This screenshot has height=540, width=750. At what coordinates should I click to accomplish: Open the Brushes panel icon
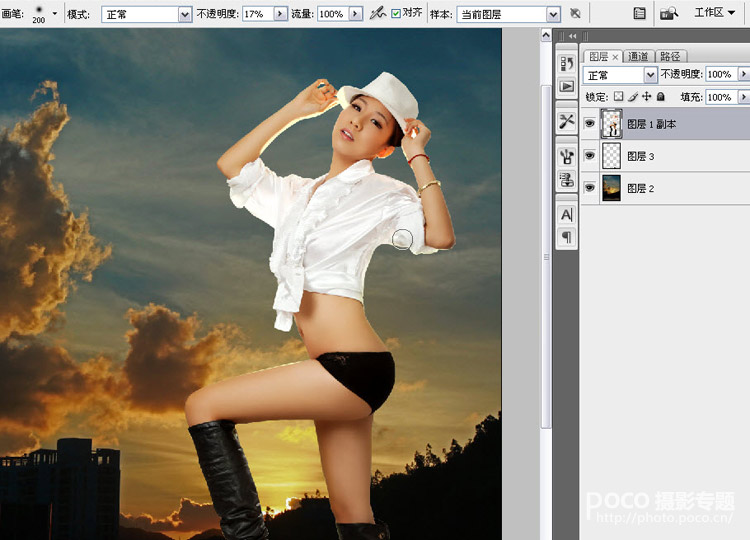click(x=567, y=156)
